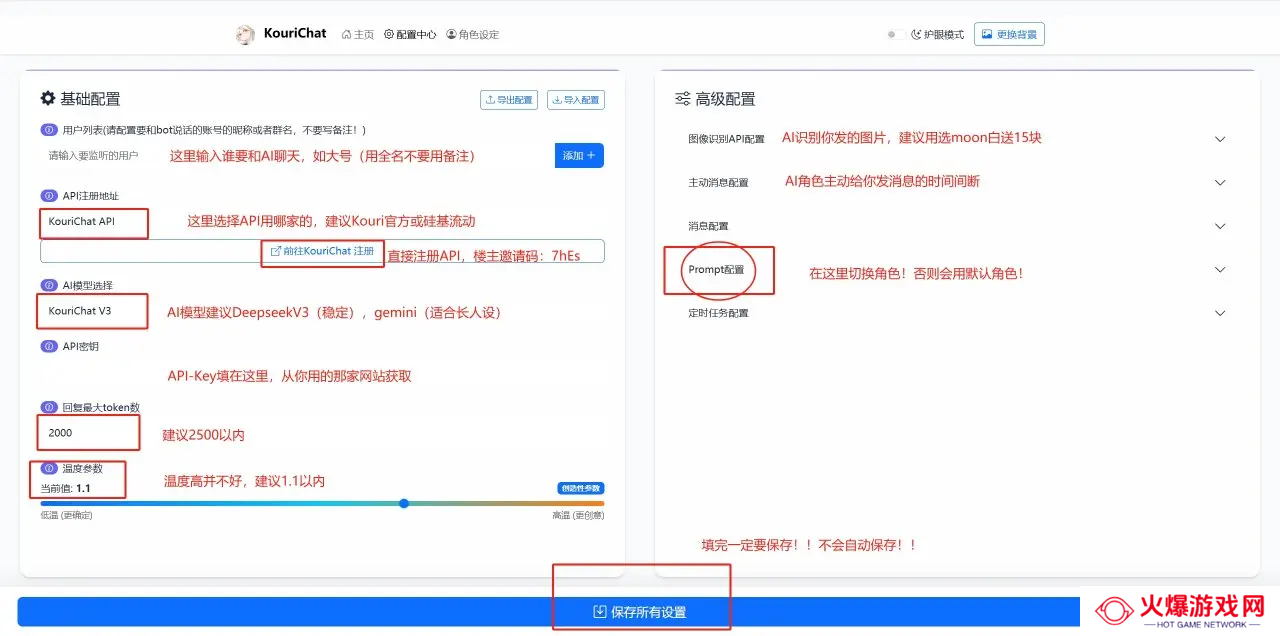Click KouriChat brand title
The width and height of the screenshot is (1280, 636).
(295, 33)
